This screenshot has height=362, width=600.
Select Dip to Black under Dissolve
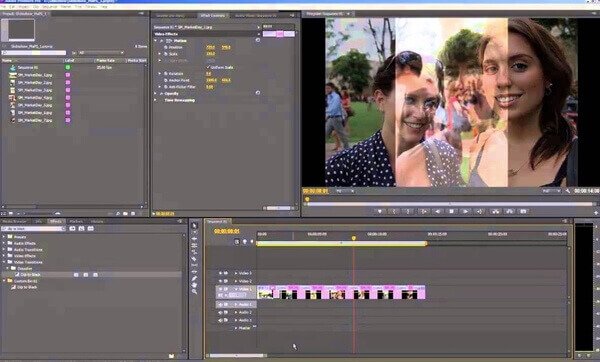pos(30,275)
